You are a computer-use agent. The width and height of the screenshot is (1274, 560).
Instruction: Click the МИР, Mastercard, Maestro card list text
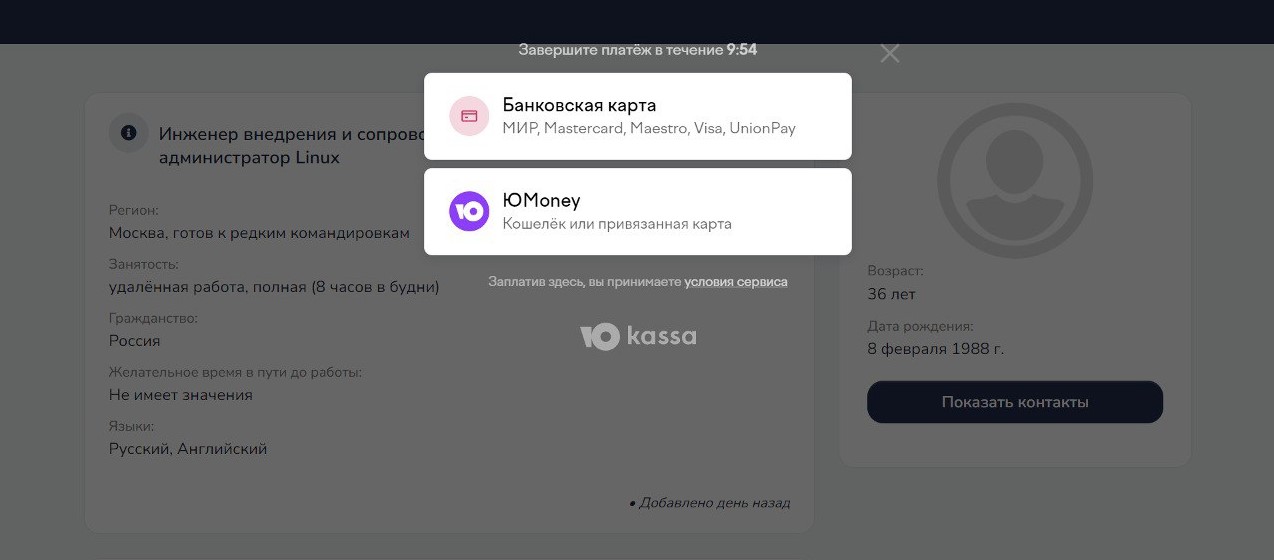point(649,128)
